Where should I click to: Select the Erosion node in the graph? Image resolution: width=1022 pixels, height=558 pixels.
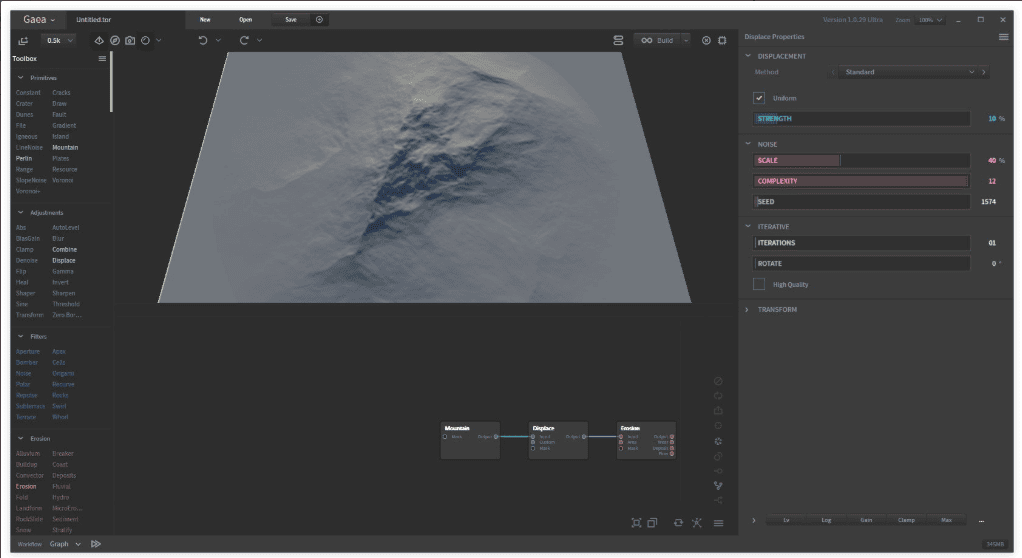click(x=646, y=440)
